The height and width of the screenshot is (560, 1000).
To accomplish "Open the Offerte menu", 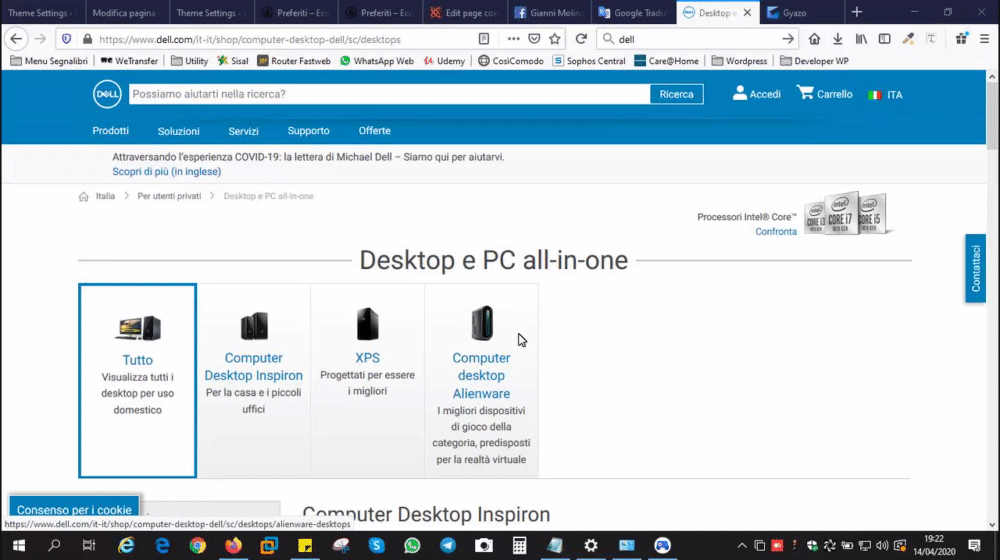I will (x=374, y=131).
